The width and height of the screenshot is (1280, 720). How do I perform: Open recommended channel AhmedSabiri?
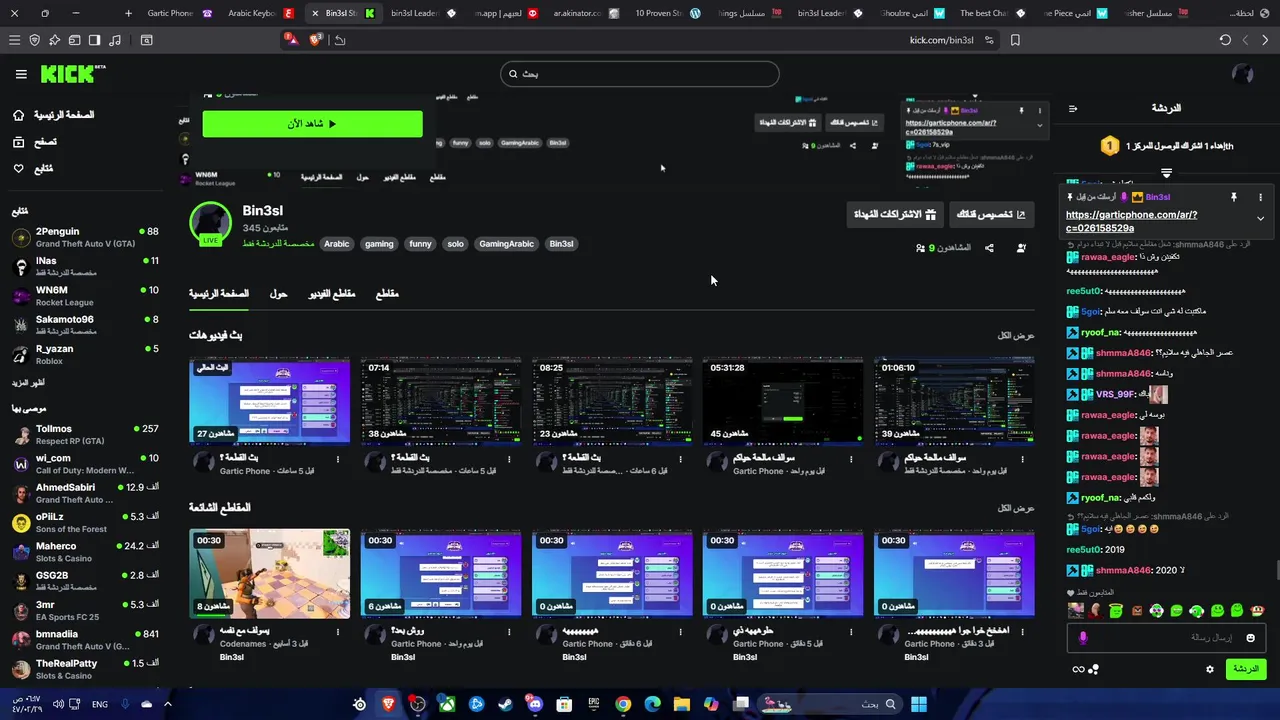pos(85,493)
